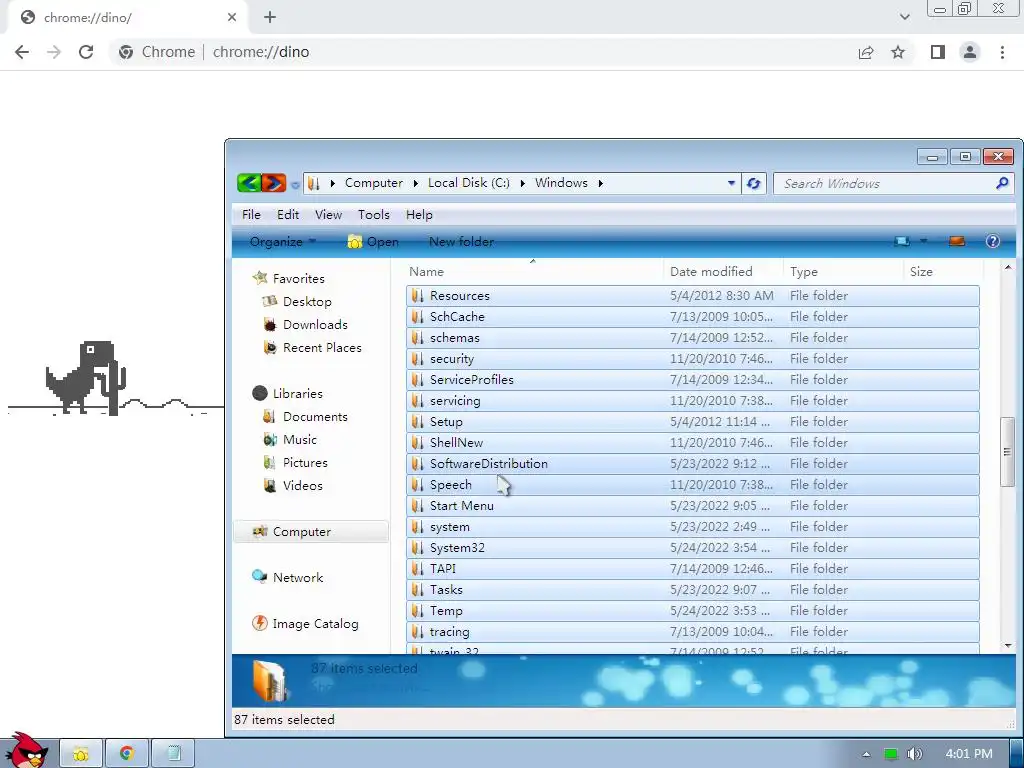The image size is (1024, 768).
Task: Expand the arrow after Local Disk (C:)
Action: (x=522, y=184)
